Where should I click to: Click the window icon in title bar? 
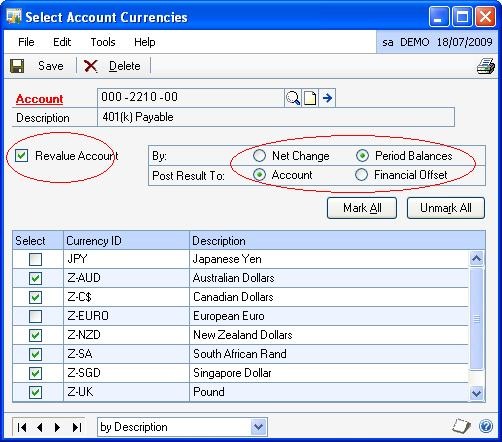(x=14, y=17)
